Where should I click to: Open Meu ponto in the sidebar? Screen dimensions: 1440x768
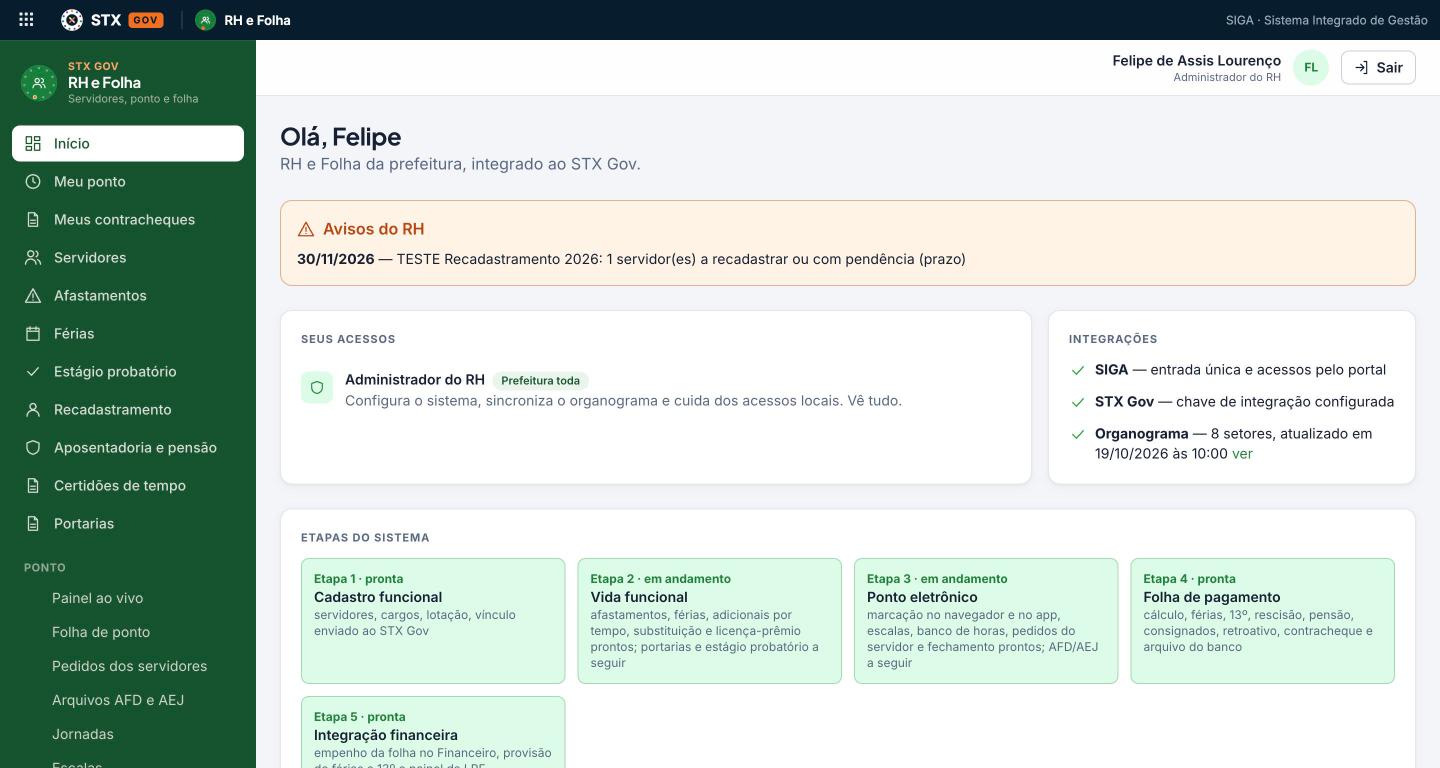point(128,182)
